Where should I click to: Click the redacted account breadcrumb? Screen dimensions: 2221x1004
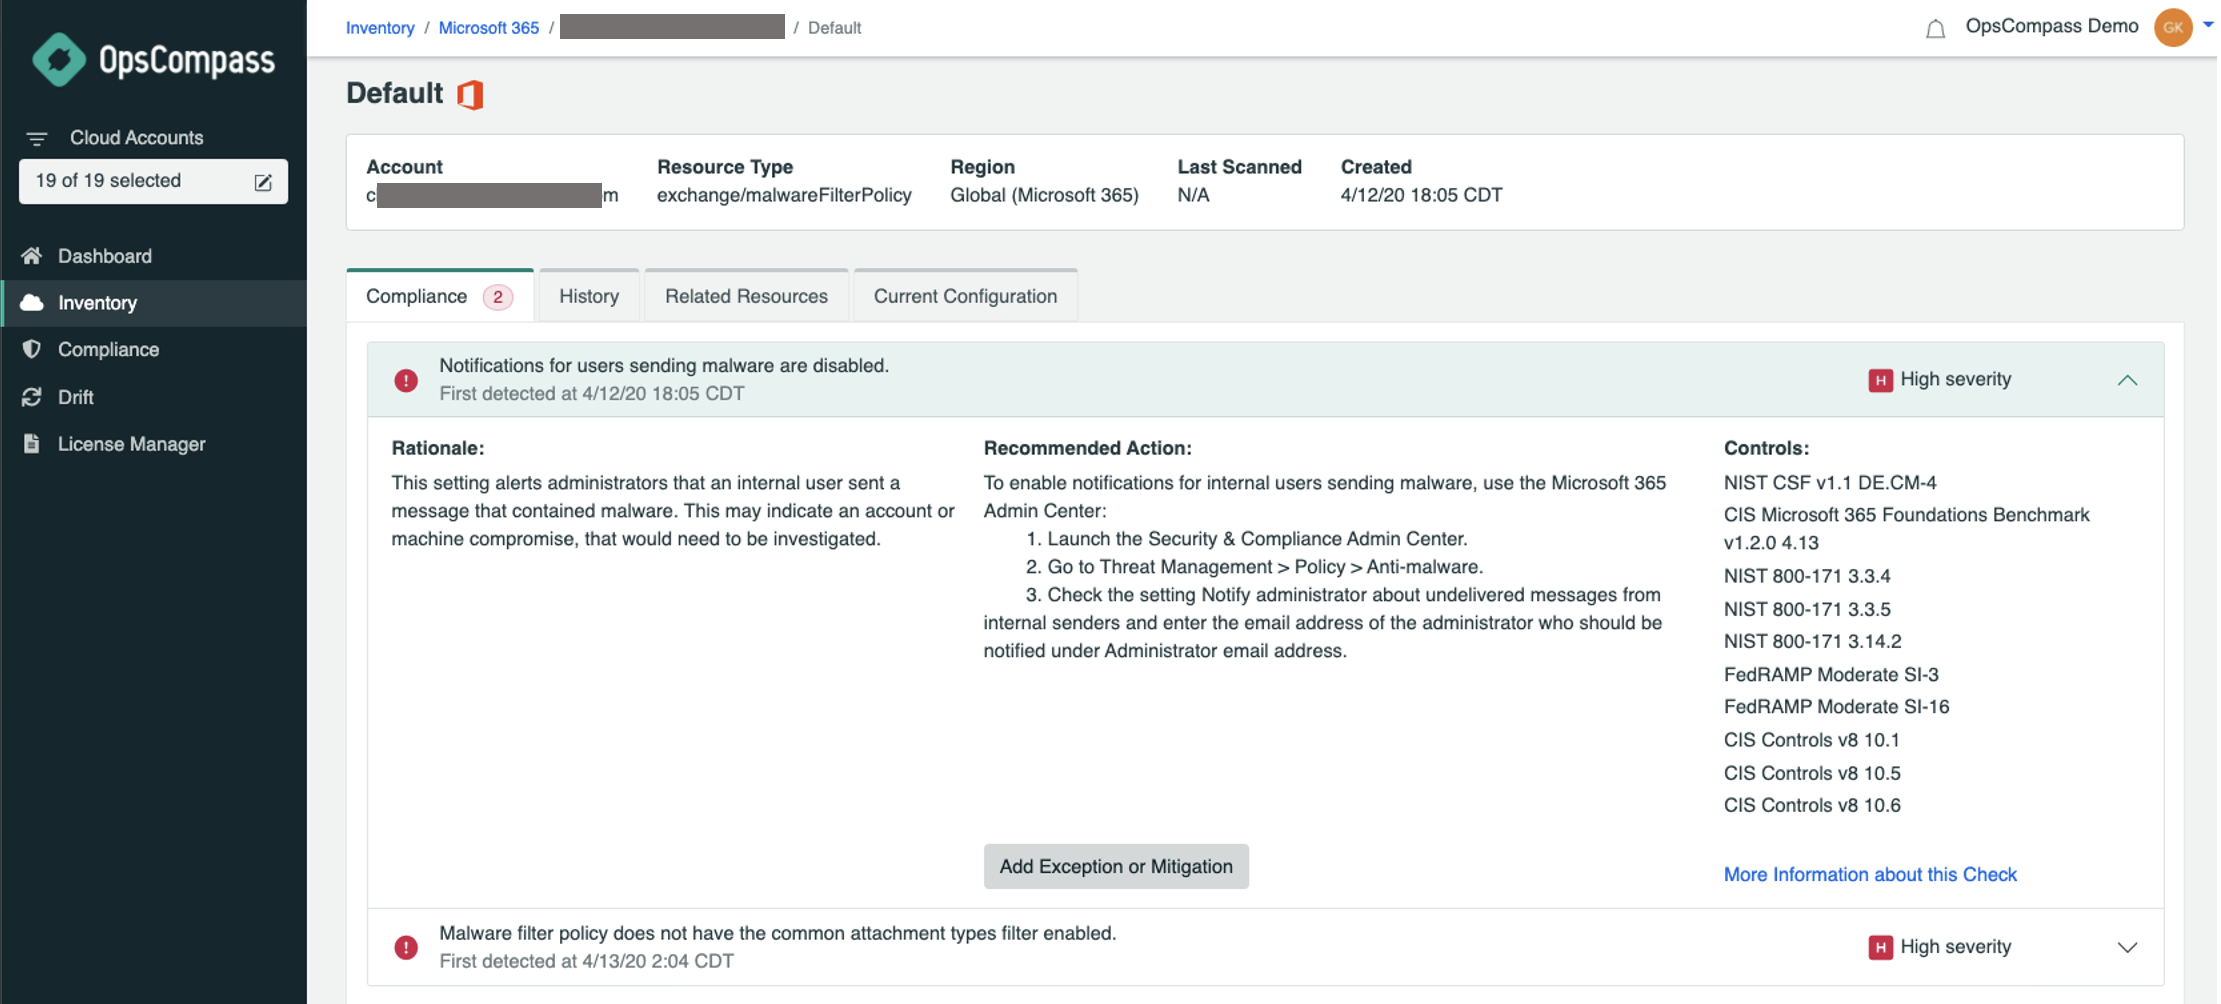(672, 27)
